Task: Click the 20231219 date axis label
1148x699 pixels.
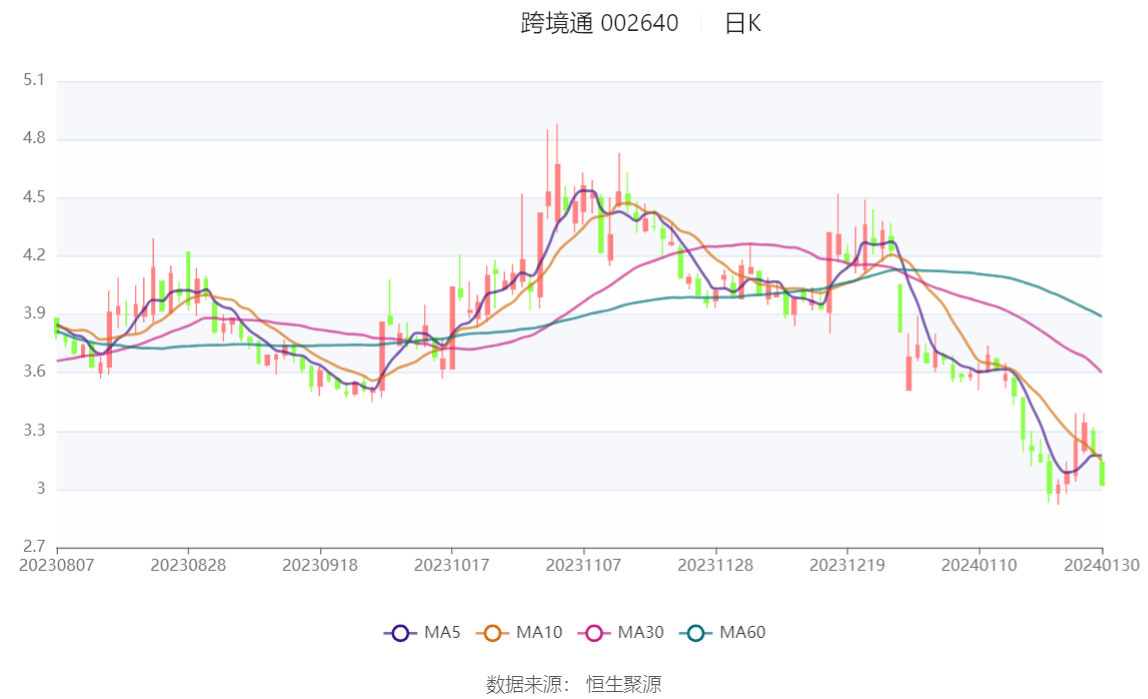Action: click(x=847, y=566)
